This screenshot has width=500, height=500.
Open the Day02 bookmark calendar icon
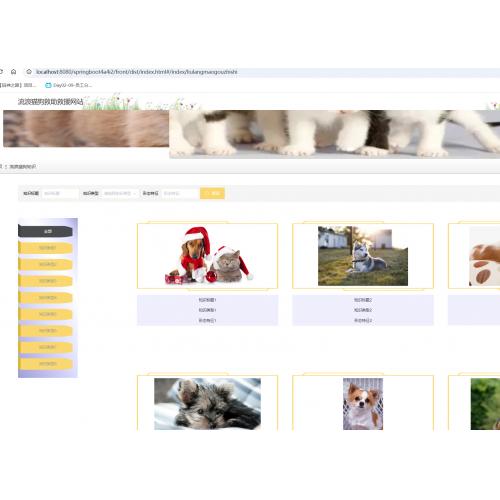tap(48, 85)
